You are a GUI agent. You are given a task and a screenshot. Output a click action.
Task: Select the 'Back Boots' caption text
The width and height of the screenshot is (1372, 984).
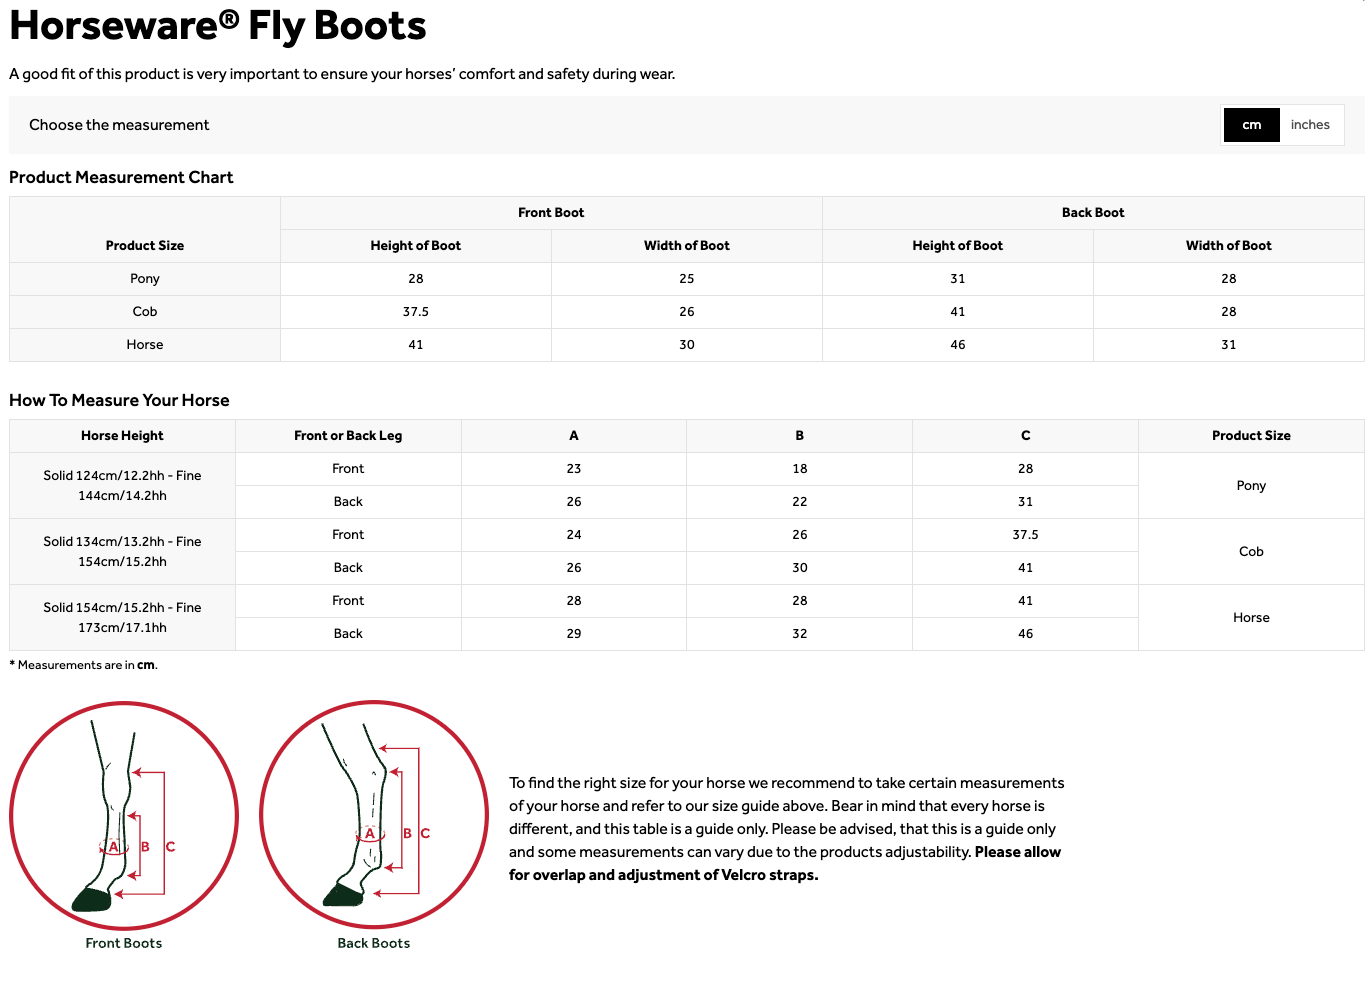[x=374, y=943]
